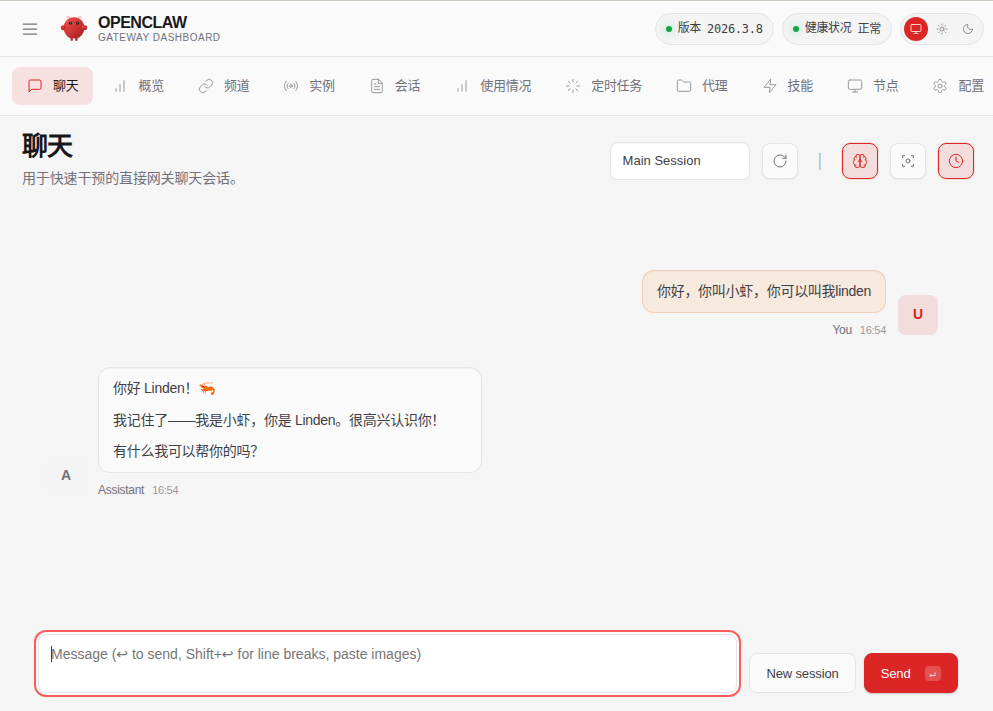Click the 版本 2026.3.8 pill

(x=713, y=29)
